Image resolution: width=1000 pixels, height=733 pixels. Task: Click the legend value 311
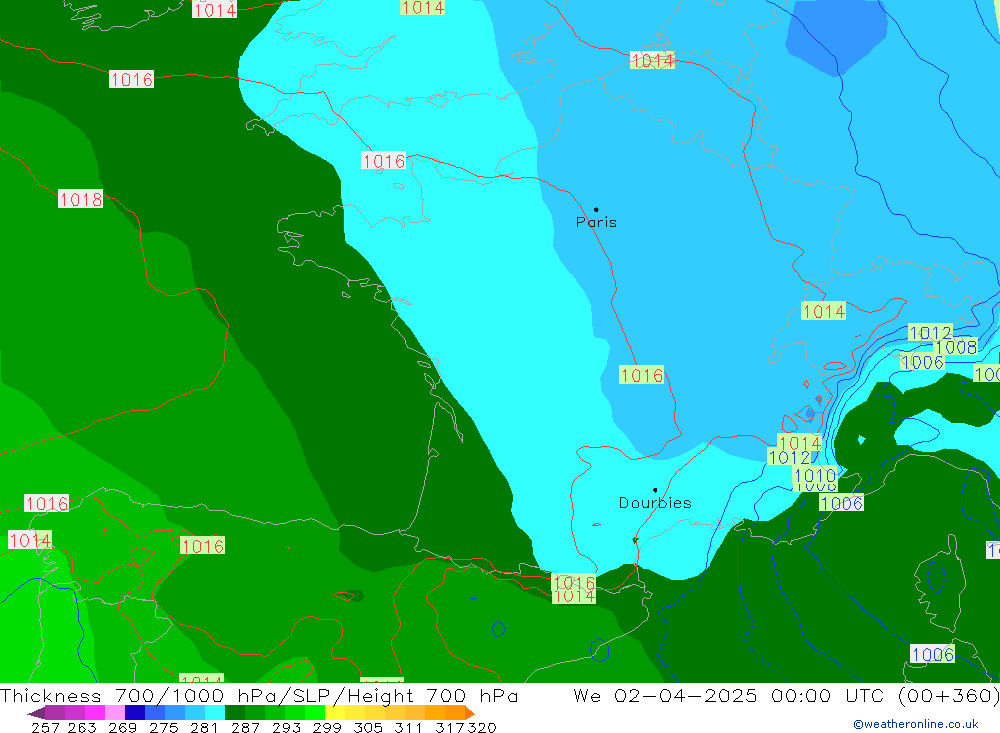(406, 728)
